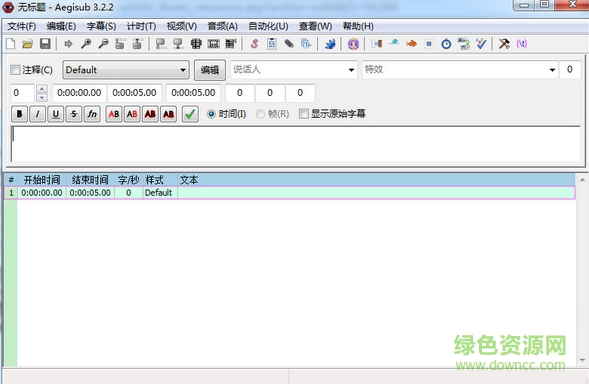The image size is (589, 384).
Task: Open the Spell Checker icon
Action: tap(481, 44)
